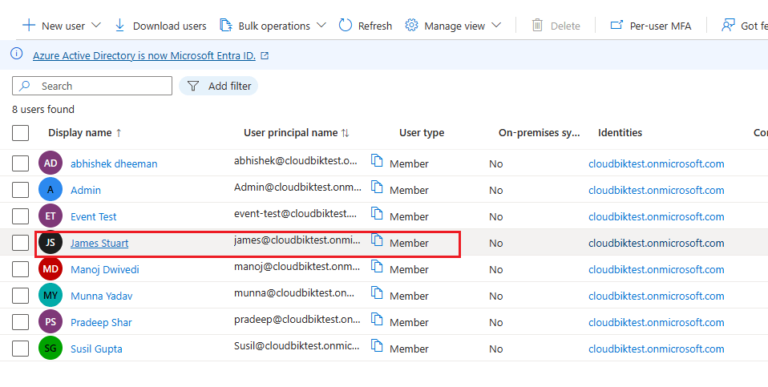Select the checkbox for Susil Gupta
This screenshot has width=768, height=387.
click(21, 348)
